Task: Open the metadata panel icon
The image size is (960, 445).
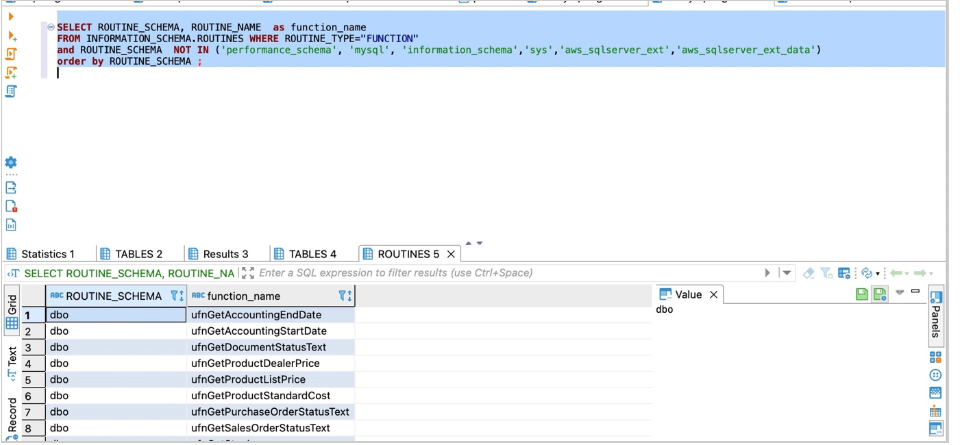Action: point(936,393)
